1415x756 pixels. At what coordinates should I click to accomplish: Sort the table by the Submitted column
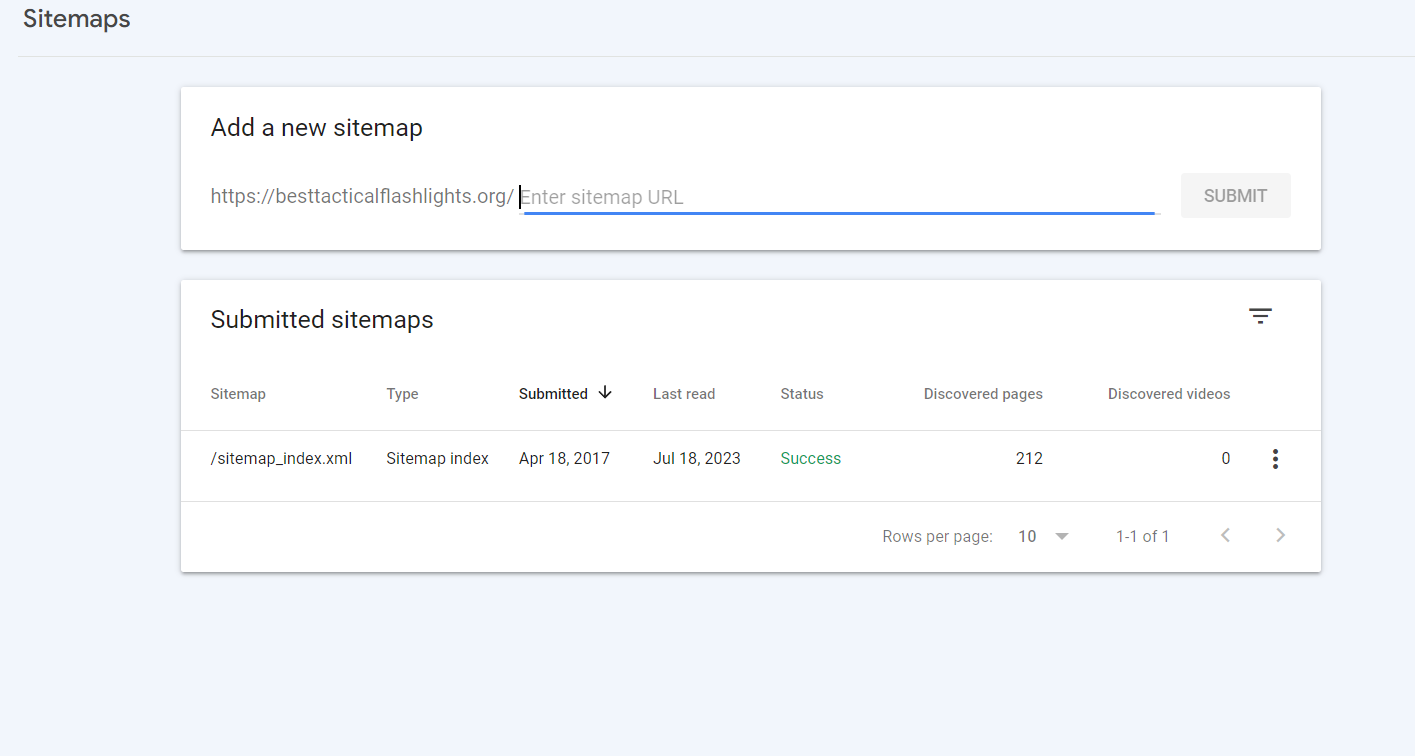coord(553,393)
